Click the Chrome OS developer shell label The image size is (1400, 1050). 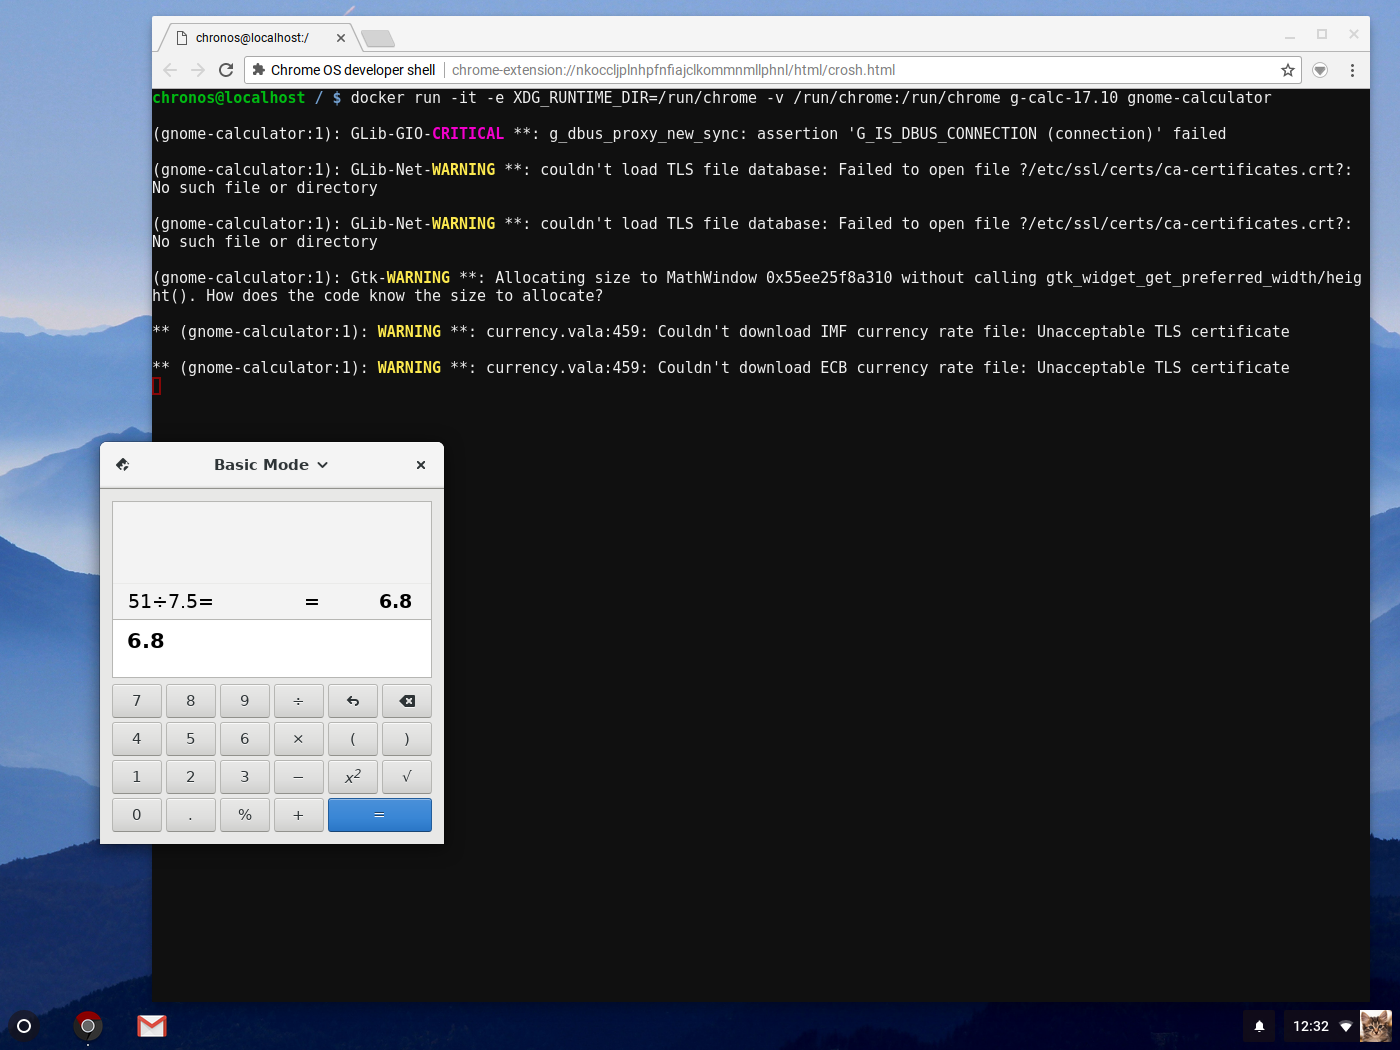tap(353, 70)
